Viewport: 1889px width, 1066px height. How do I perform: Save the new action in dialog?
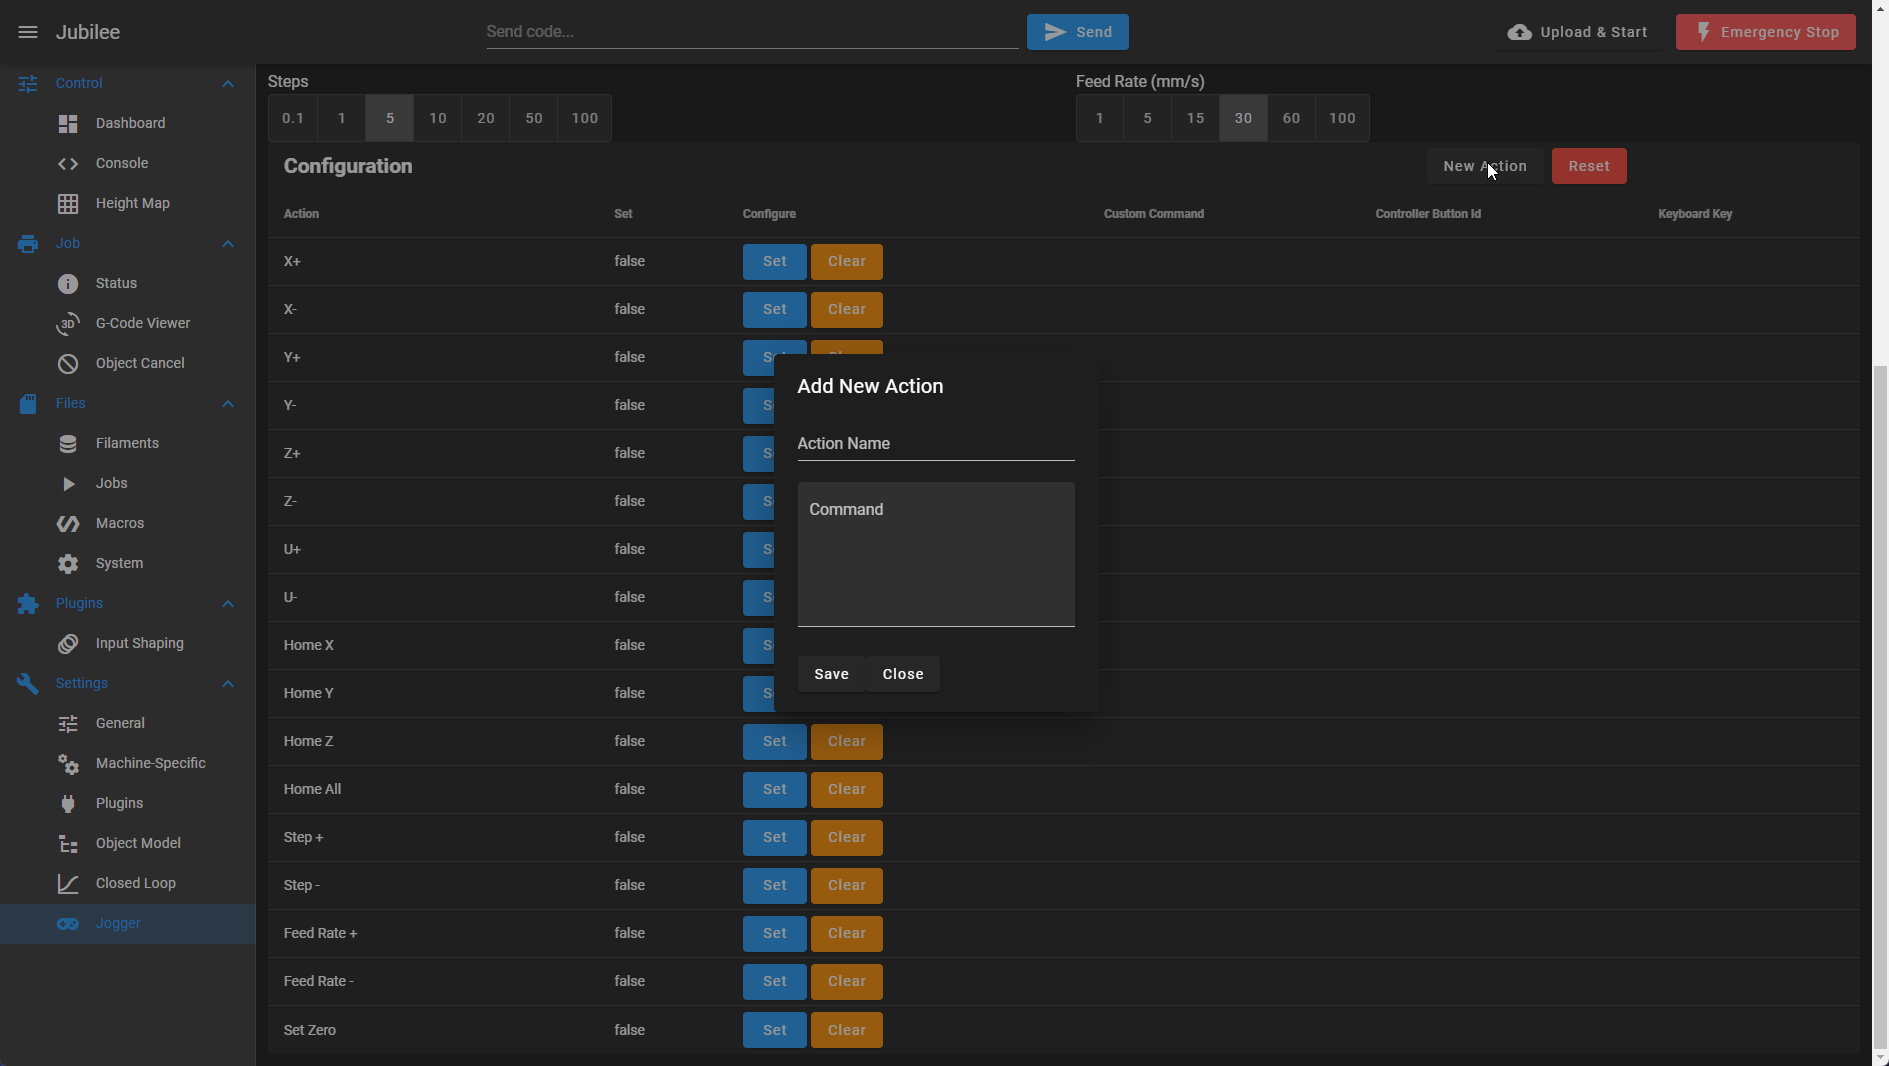click(831, 674)
